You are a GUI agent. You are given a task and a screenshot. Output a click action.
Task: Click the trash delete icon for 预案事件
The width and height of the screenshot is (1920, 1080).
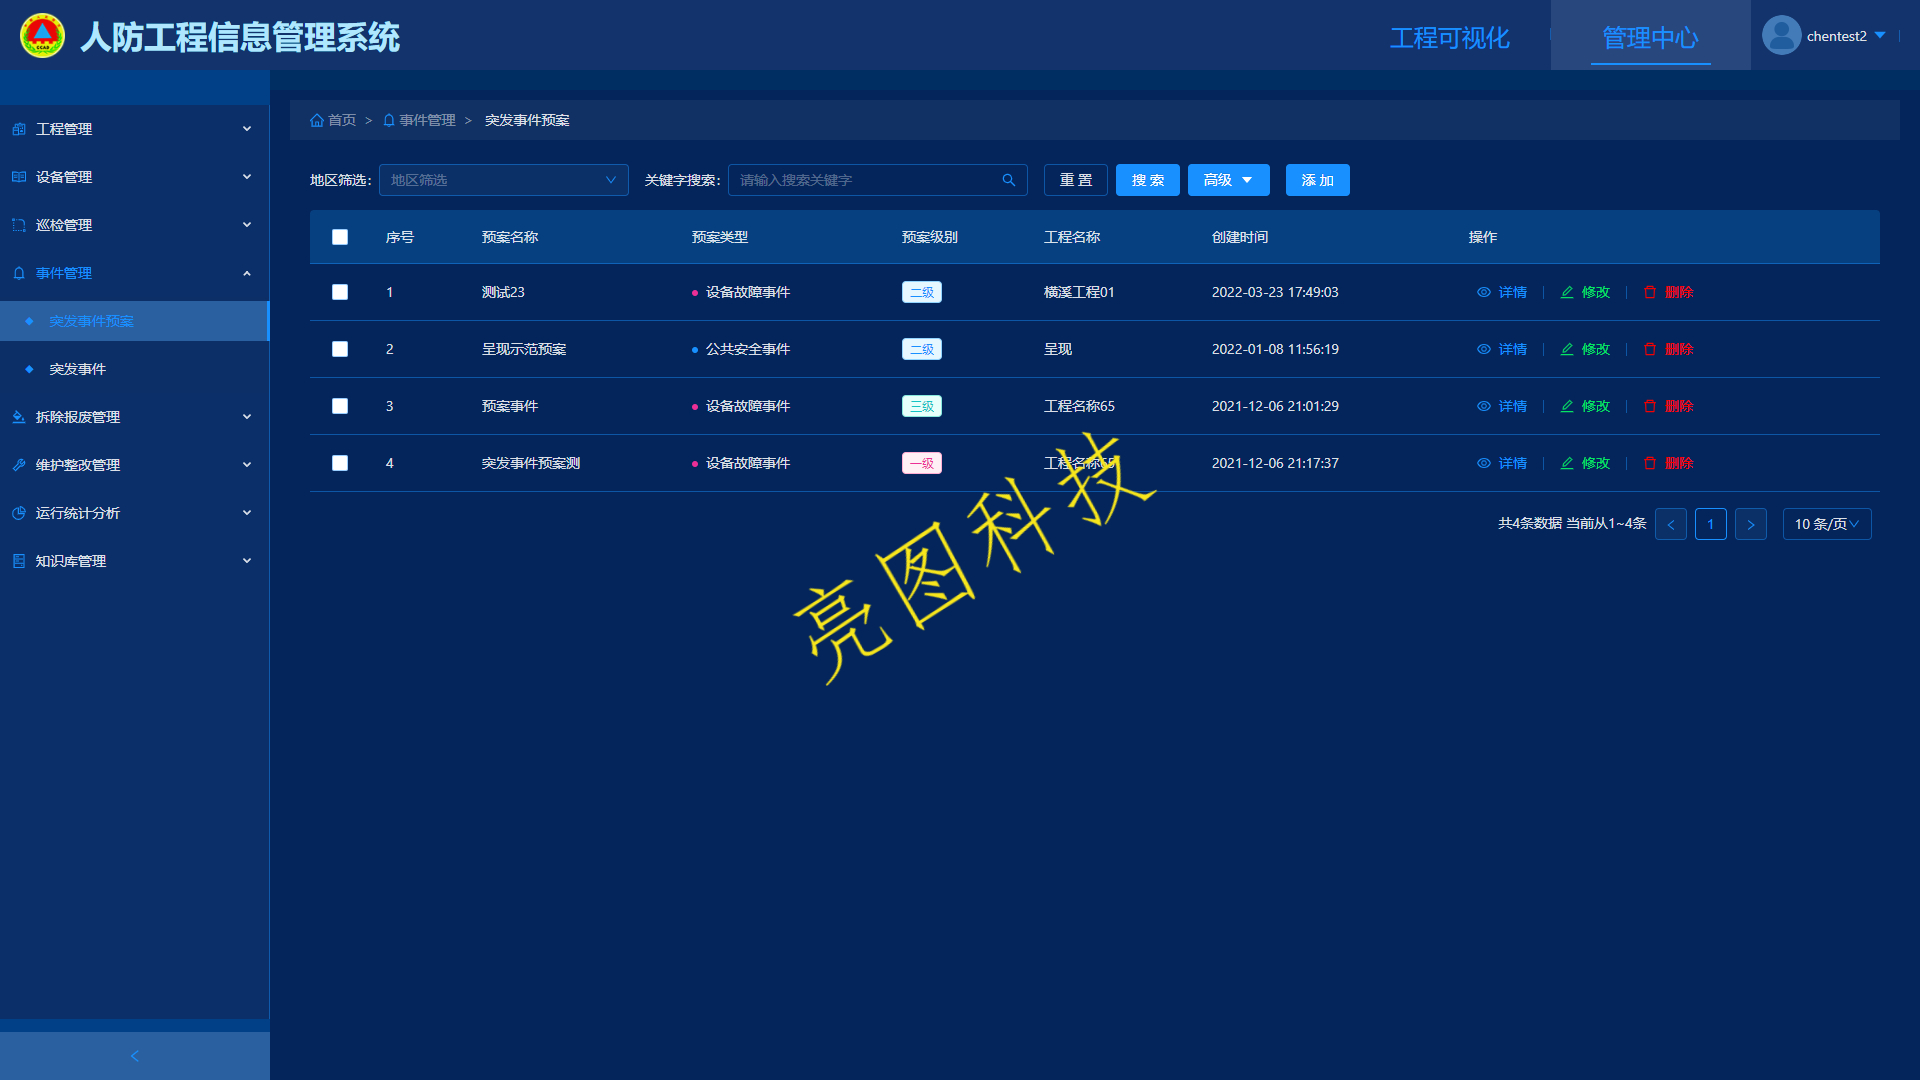point(1650,406)
